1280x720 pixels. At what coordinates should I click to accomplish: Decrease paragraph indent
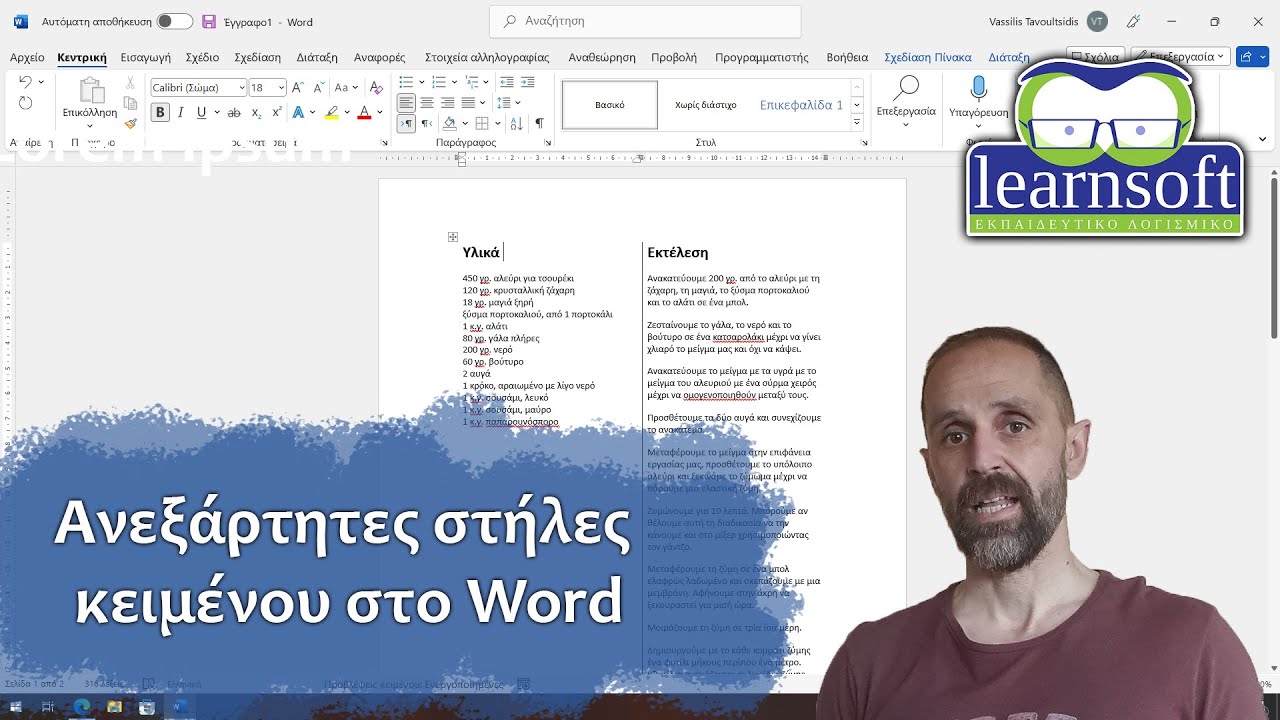506,82
